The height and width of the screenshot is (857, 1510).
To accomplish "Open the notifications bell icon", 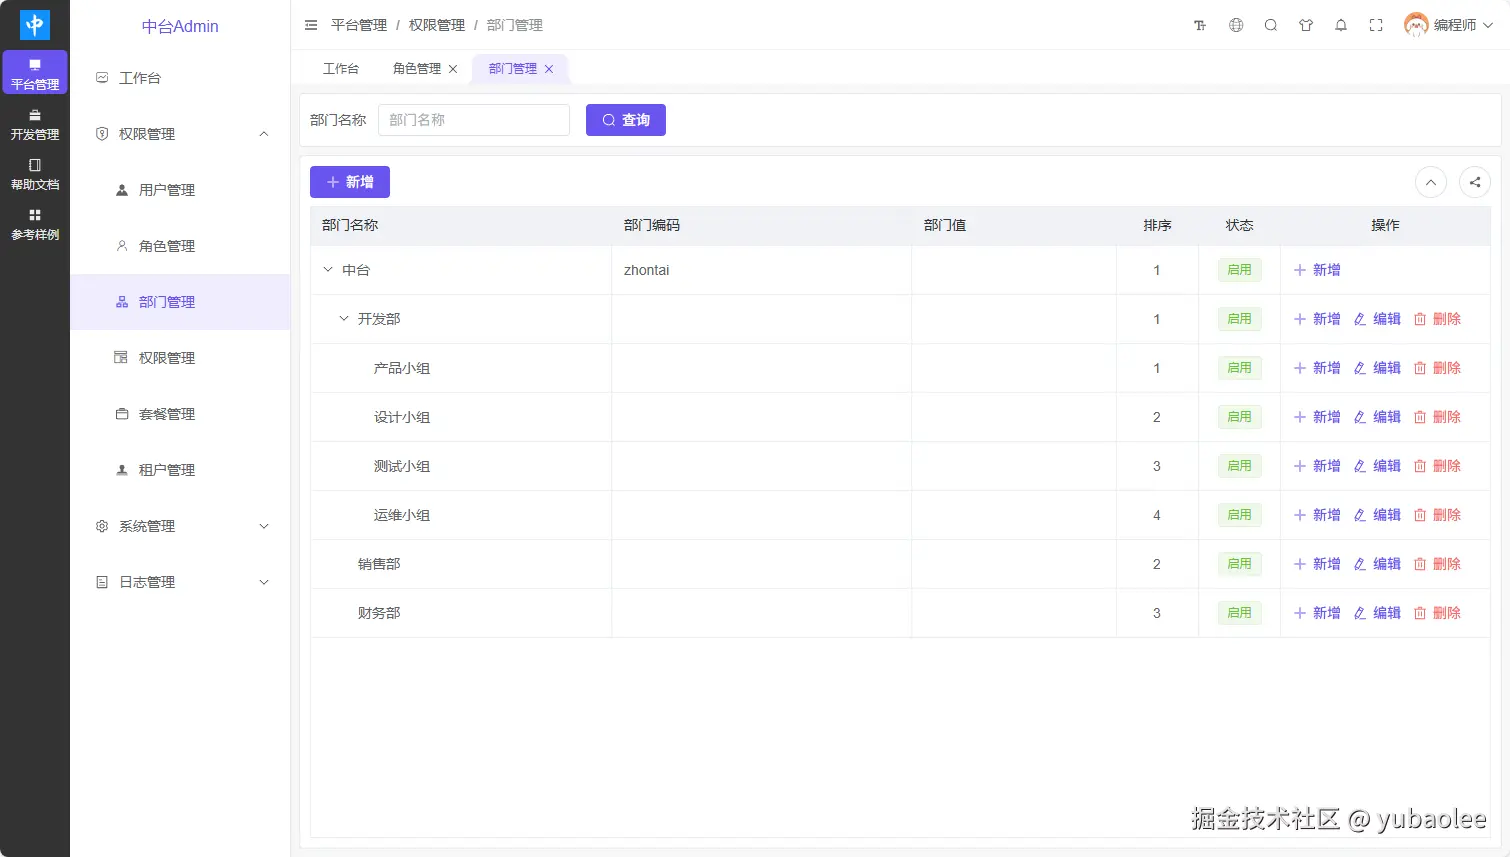I will [1341, 25].
